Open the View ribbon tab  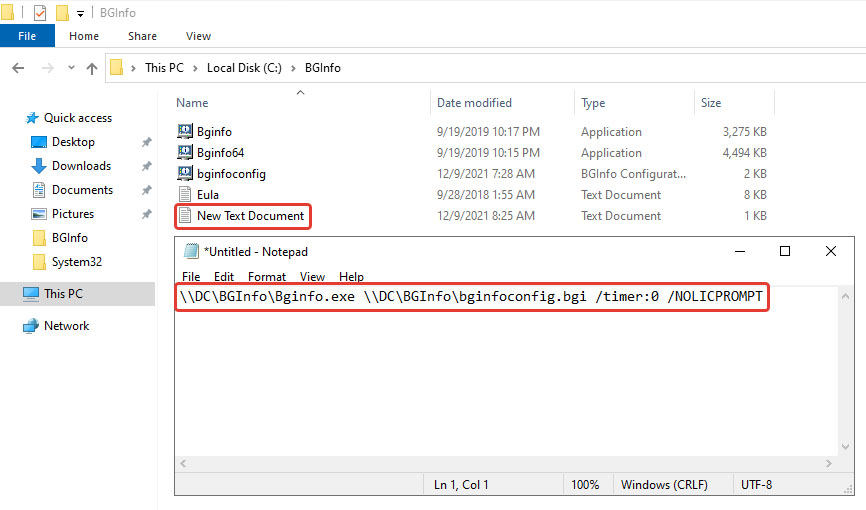[198, 36]
